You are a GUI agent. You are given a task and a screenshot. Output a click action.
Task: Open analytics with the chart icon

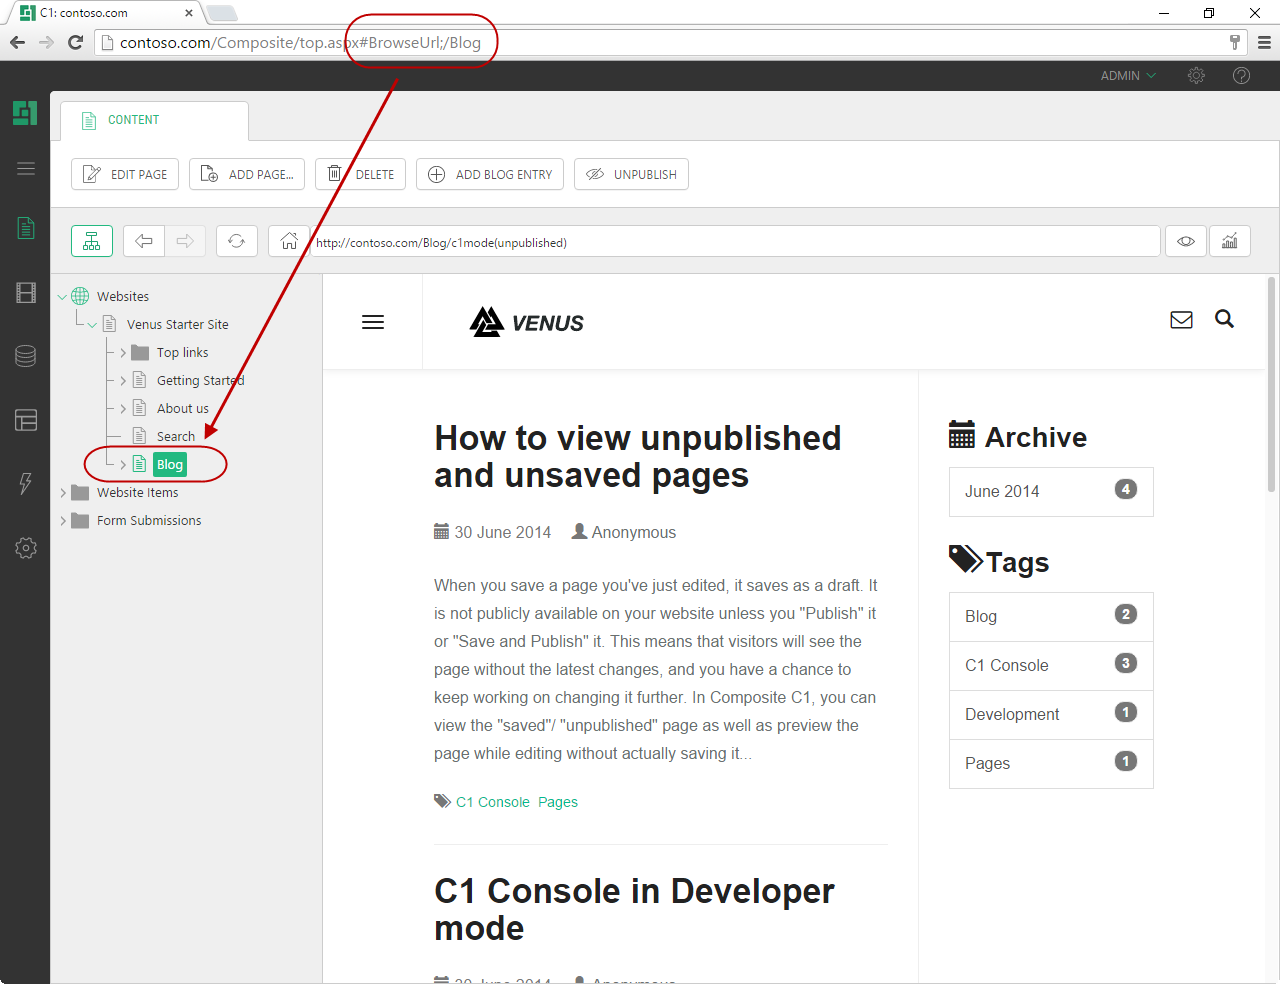1230,241
